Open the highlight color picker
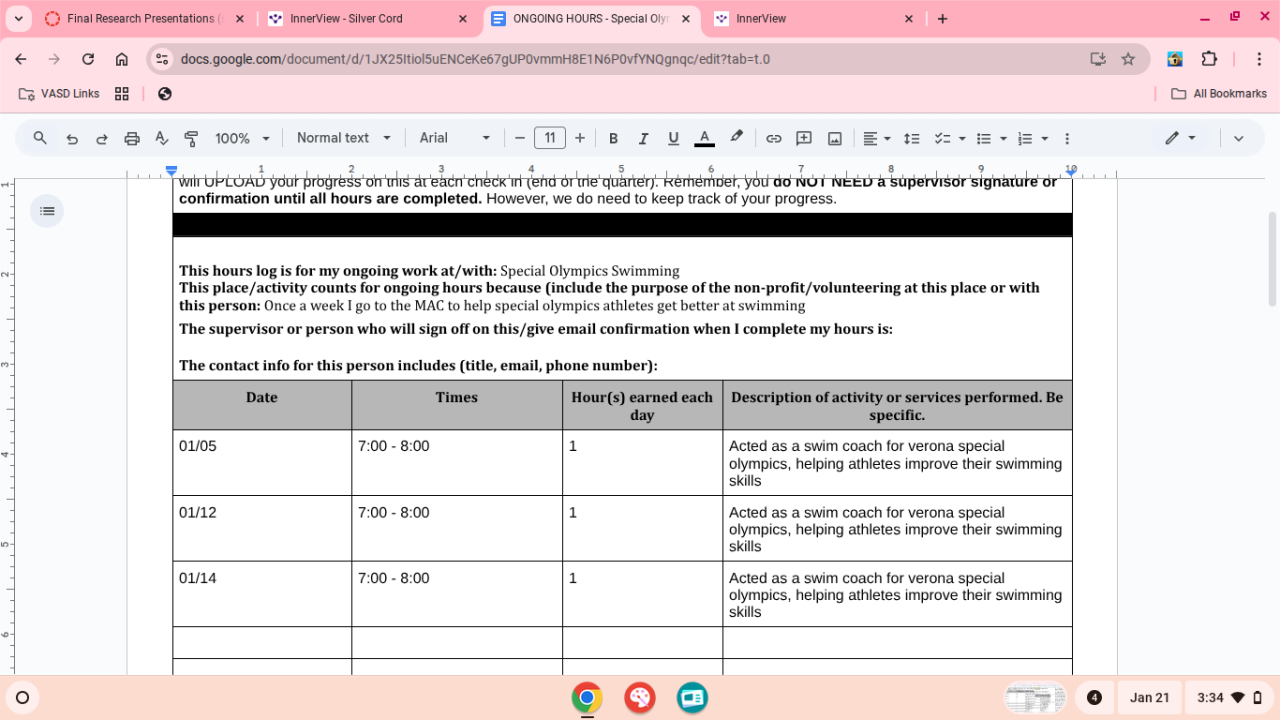1280x720 pixels. pyautogui.click(x=737, y=138)
